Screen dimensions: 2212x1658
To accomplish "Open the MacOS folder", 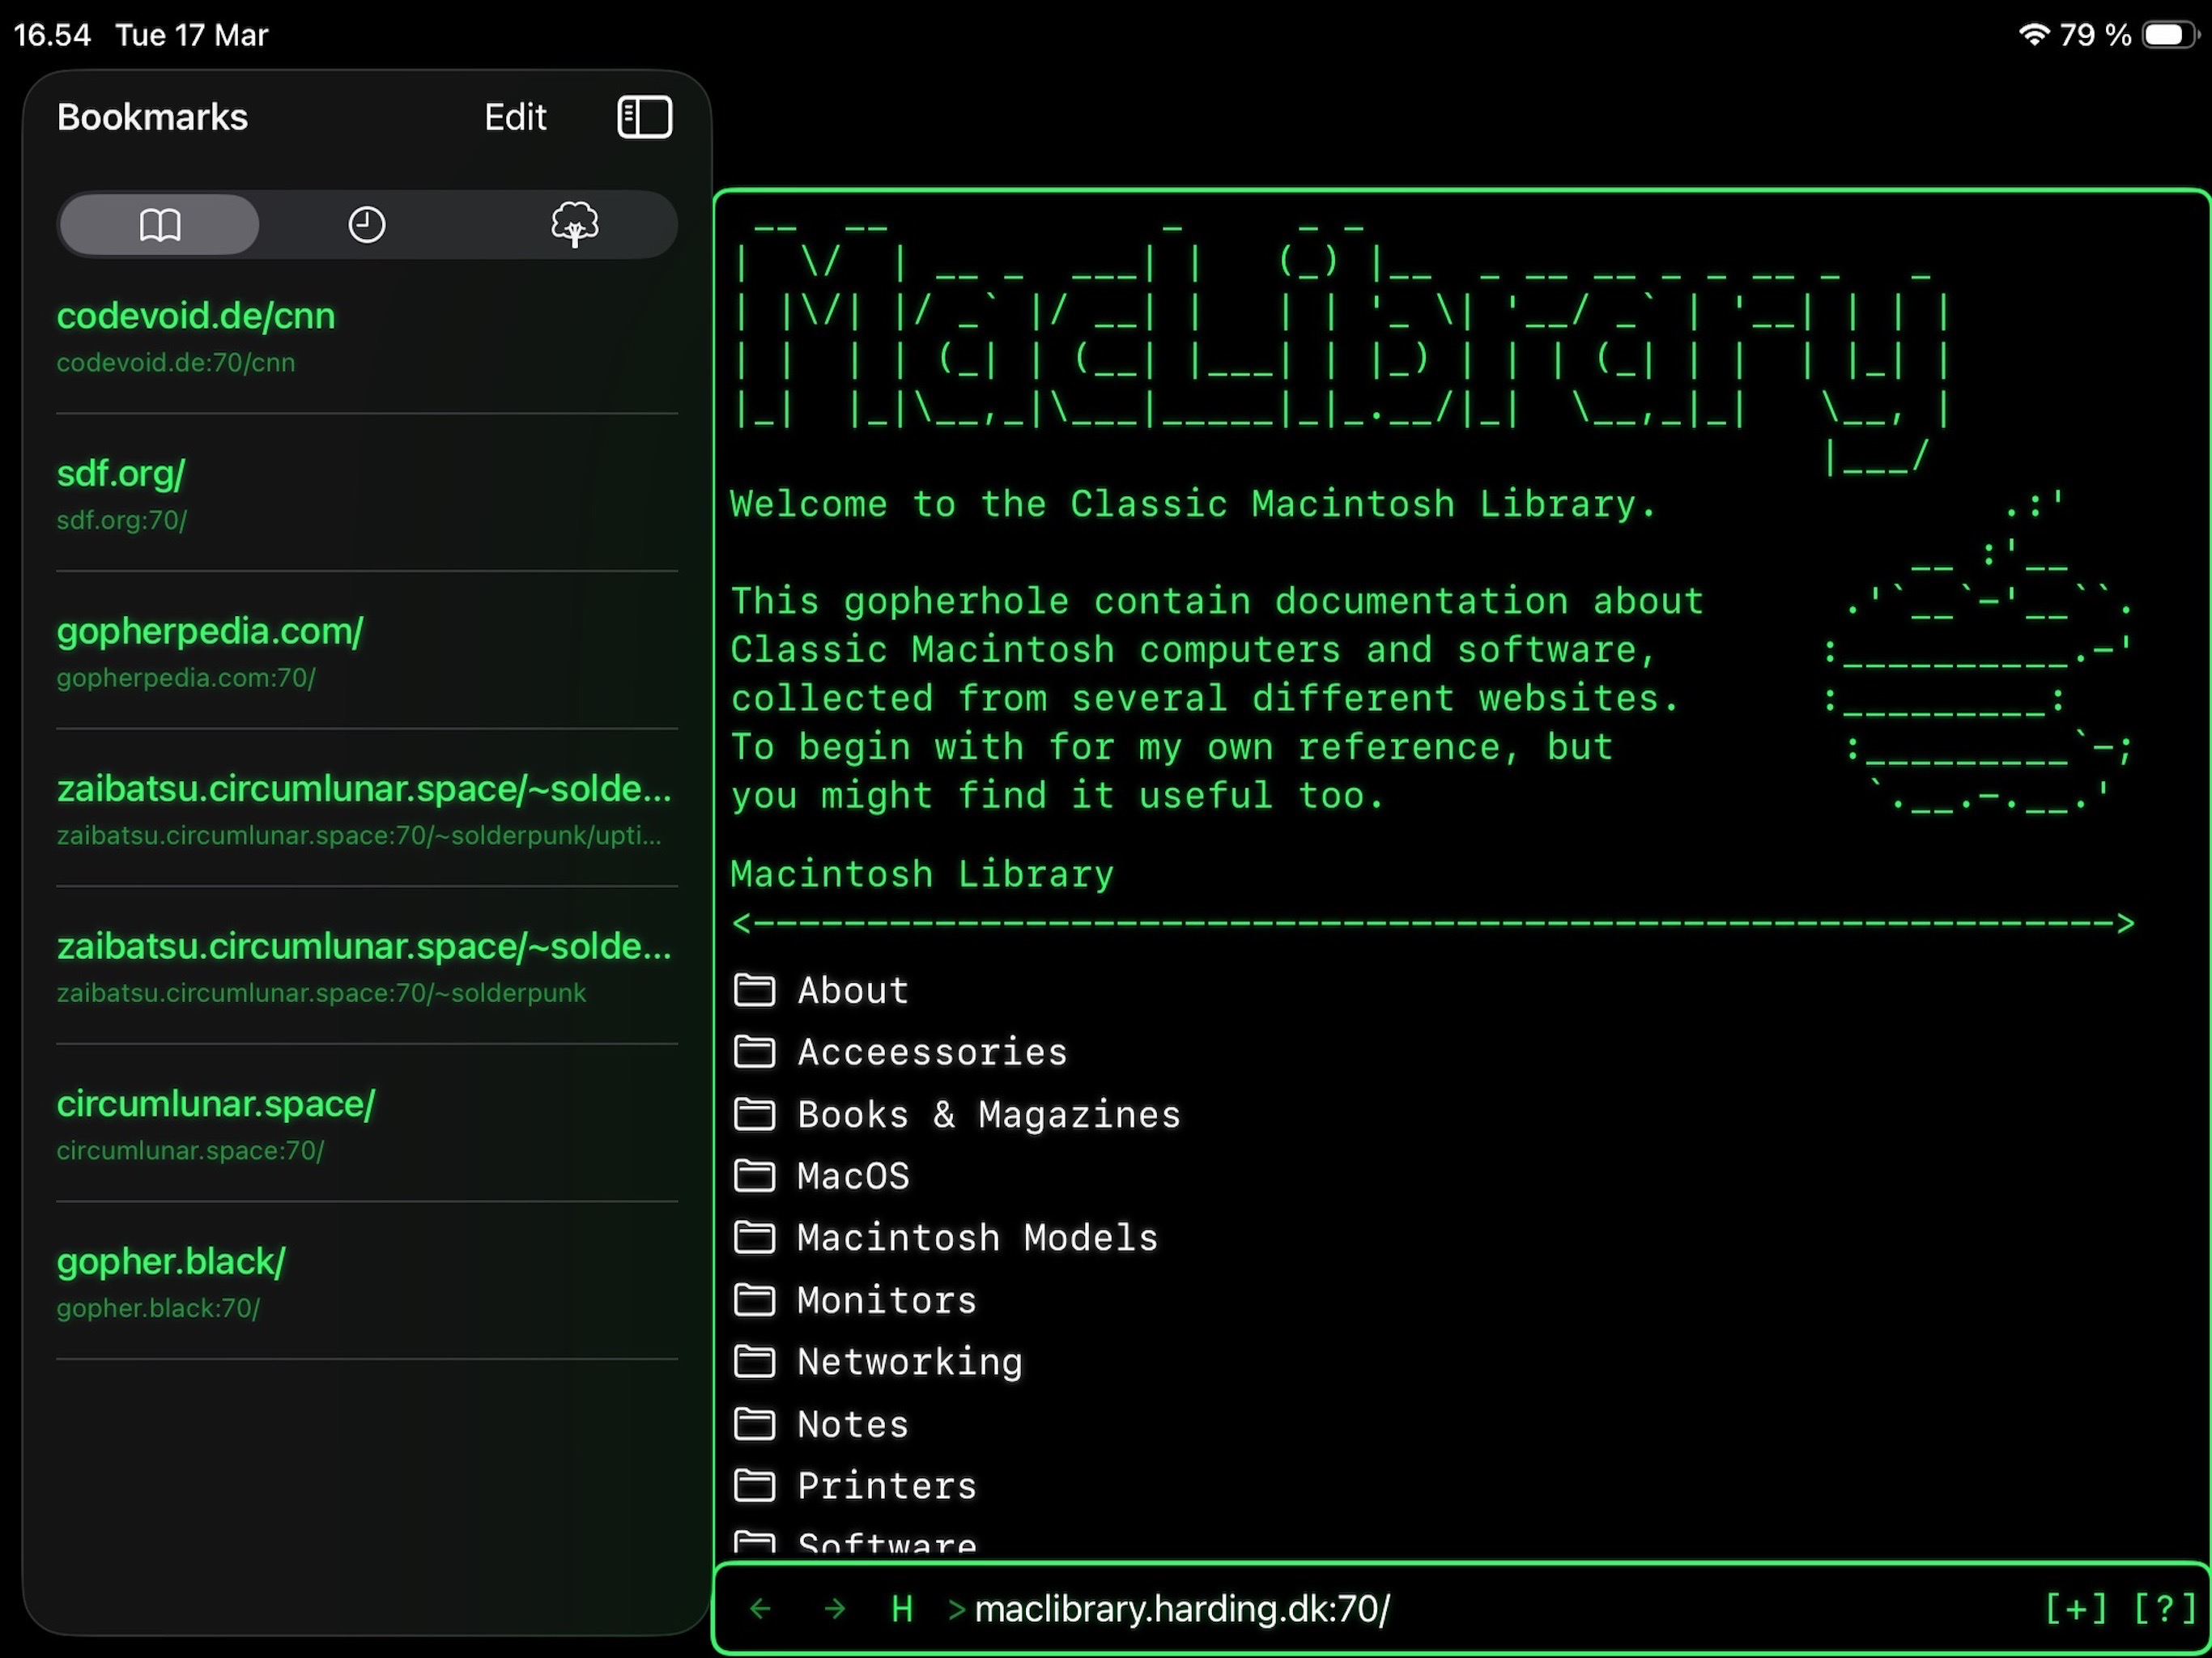I will pos(821,1176).
